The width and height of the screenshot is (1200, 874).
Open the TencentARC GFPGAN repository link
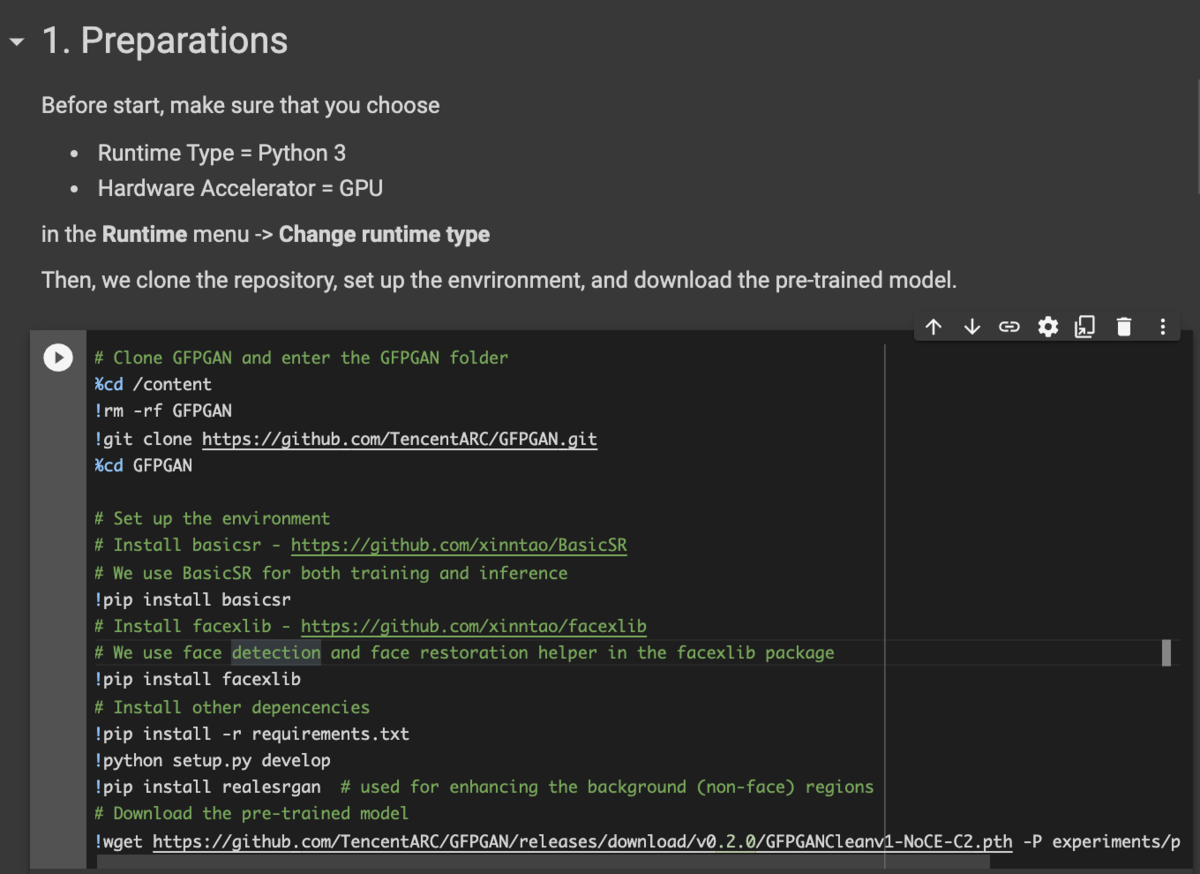398,438
